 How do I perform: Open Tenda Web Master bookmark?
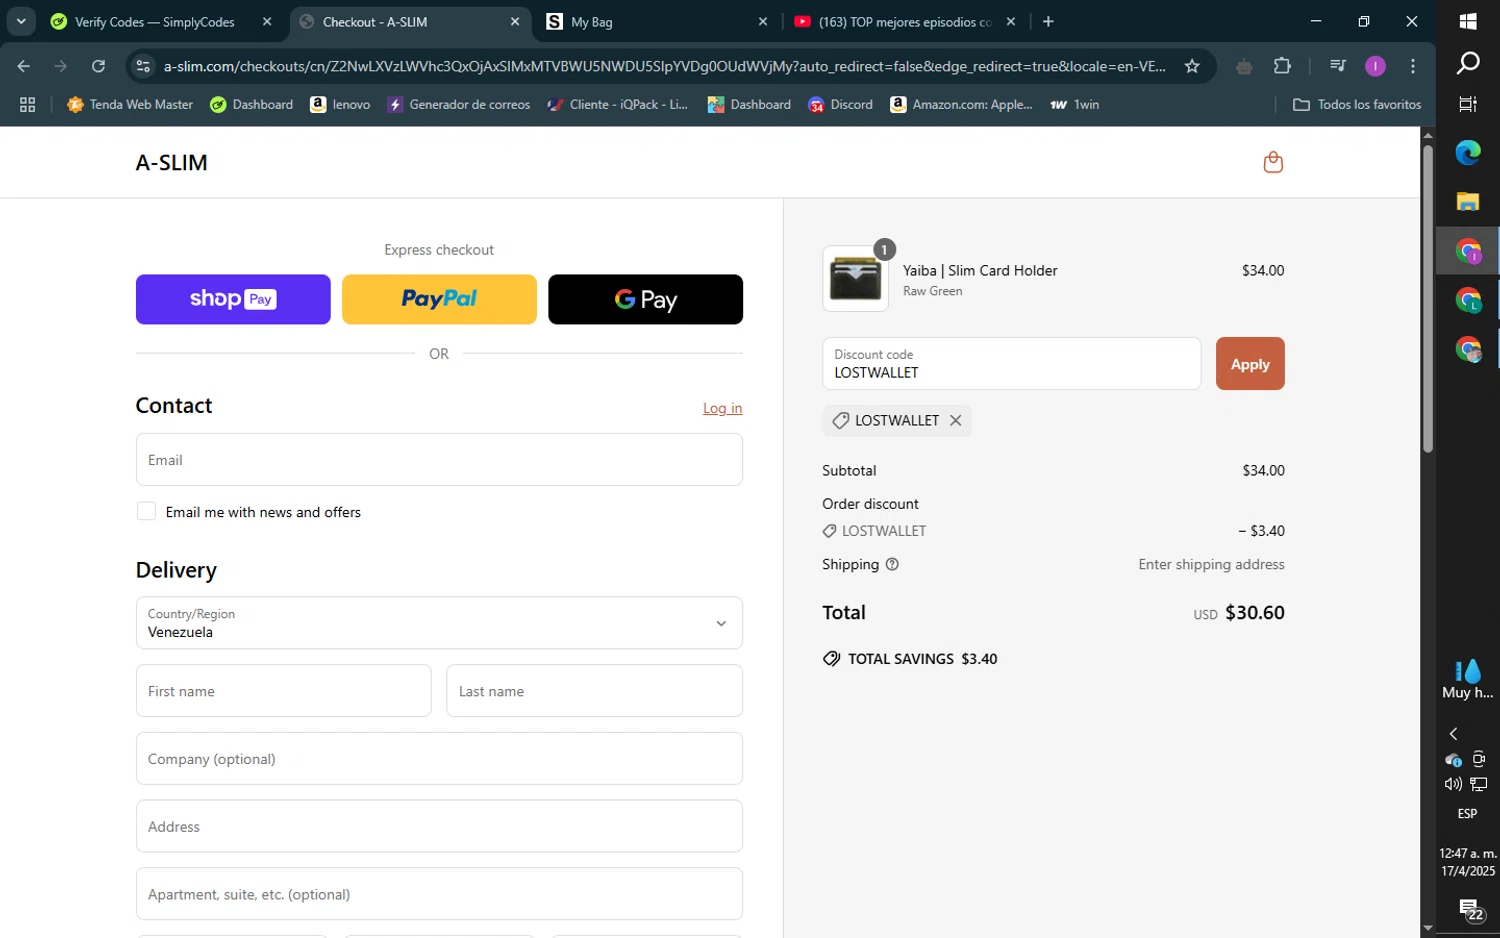(x=130, y=104)
